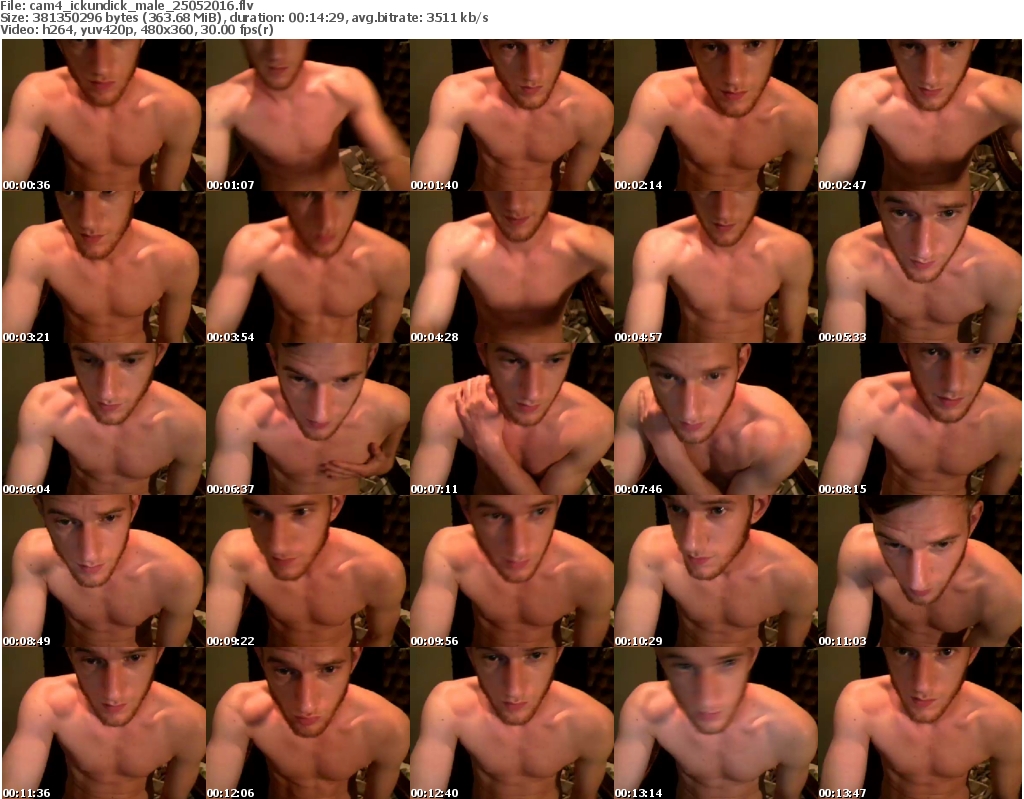
Task: Click the 'File:' name line in the header
Action: tap(127, 6)
